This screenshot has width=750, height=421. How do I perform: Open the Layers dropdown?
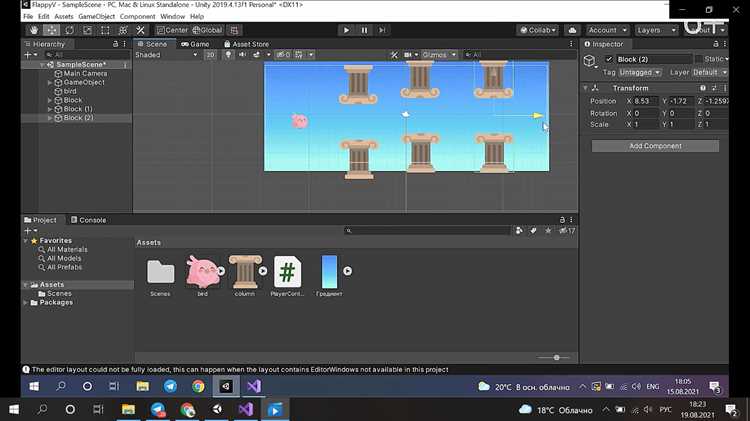(656, 30)
